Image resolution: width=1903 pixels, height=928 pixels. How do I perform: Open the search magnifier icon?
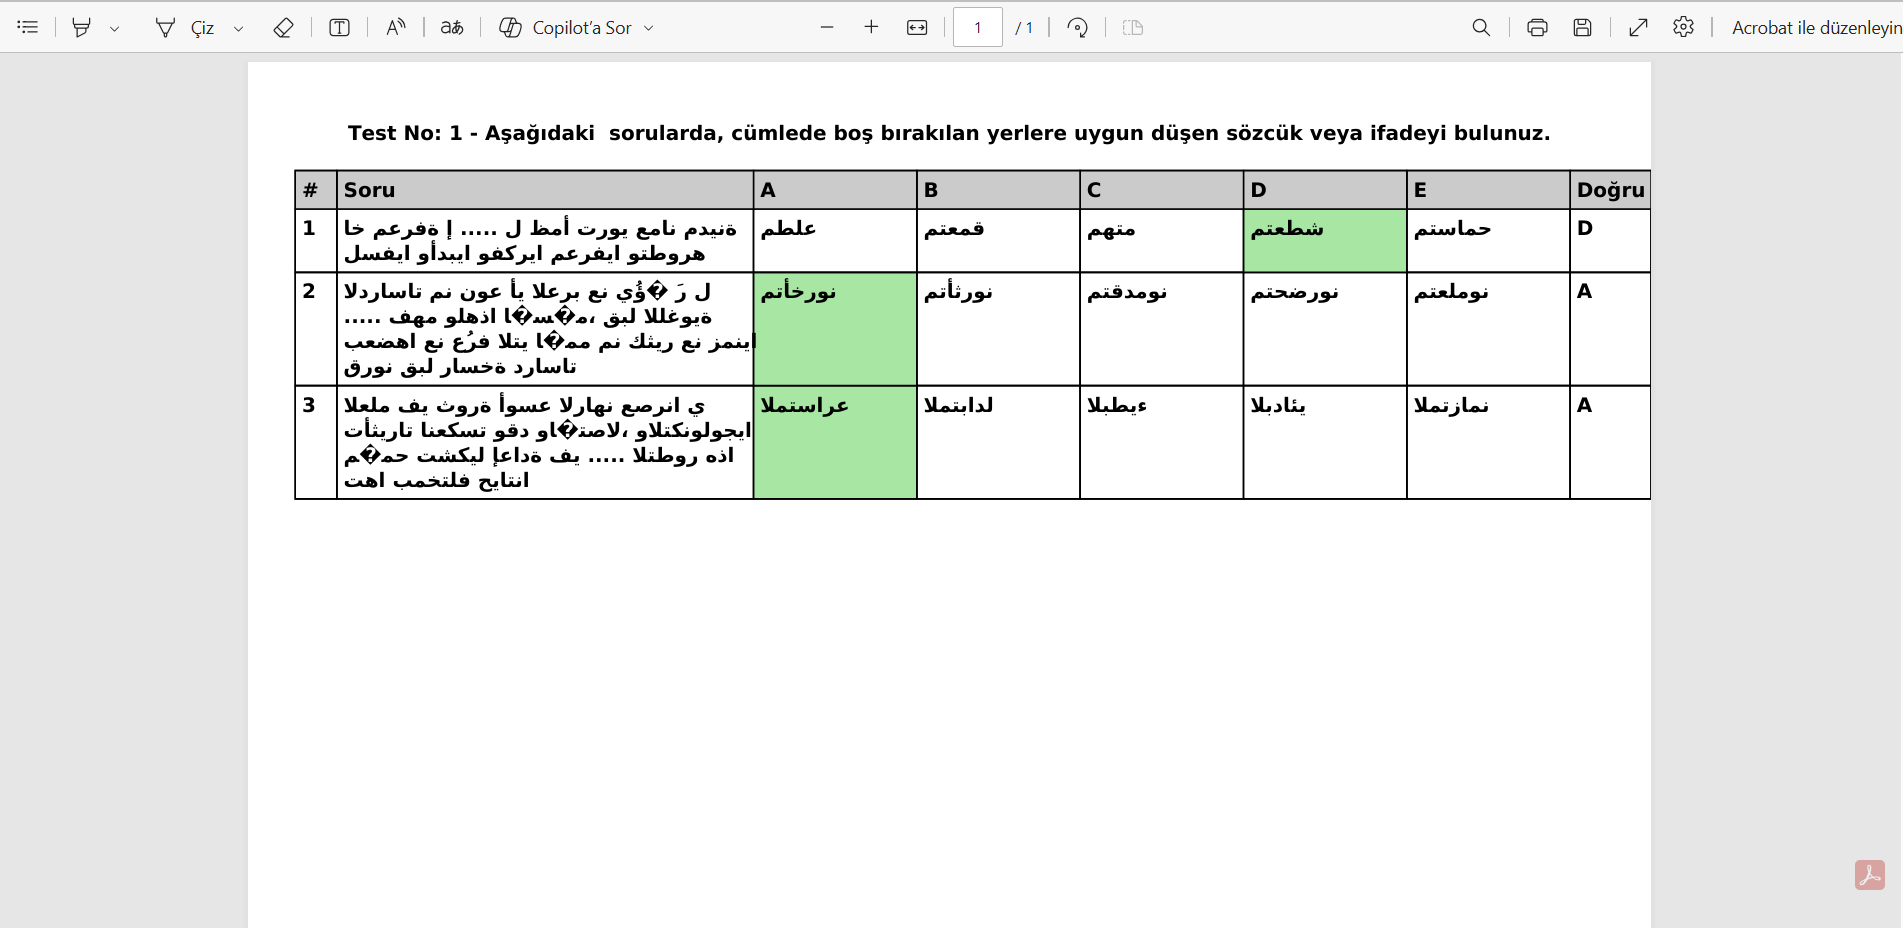click(x=1481, y=27)
